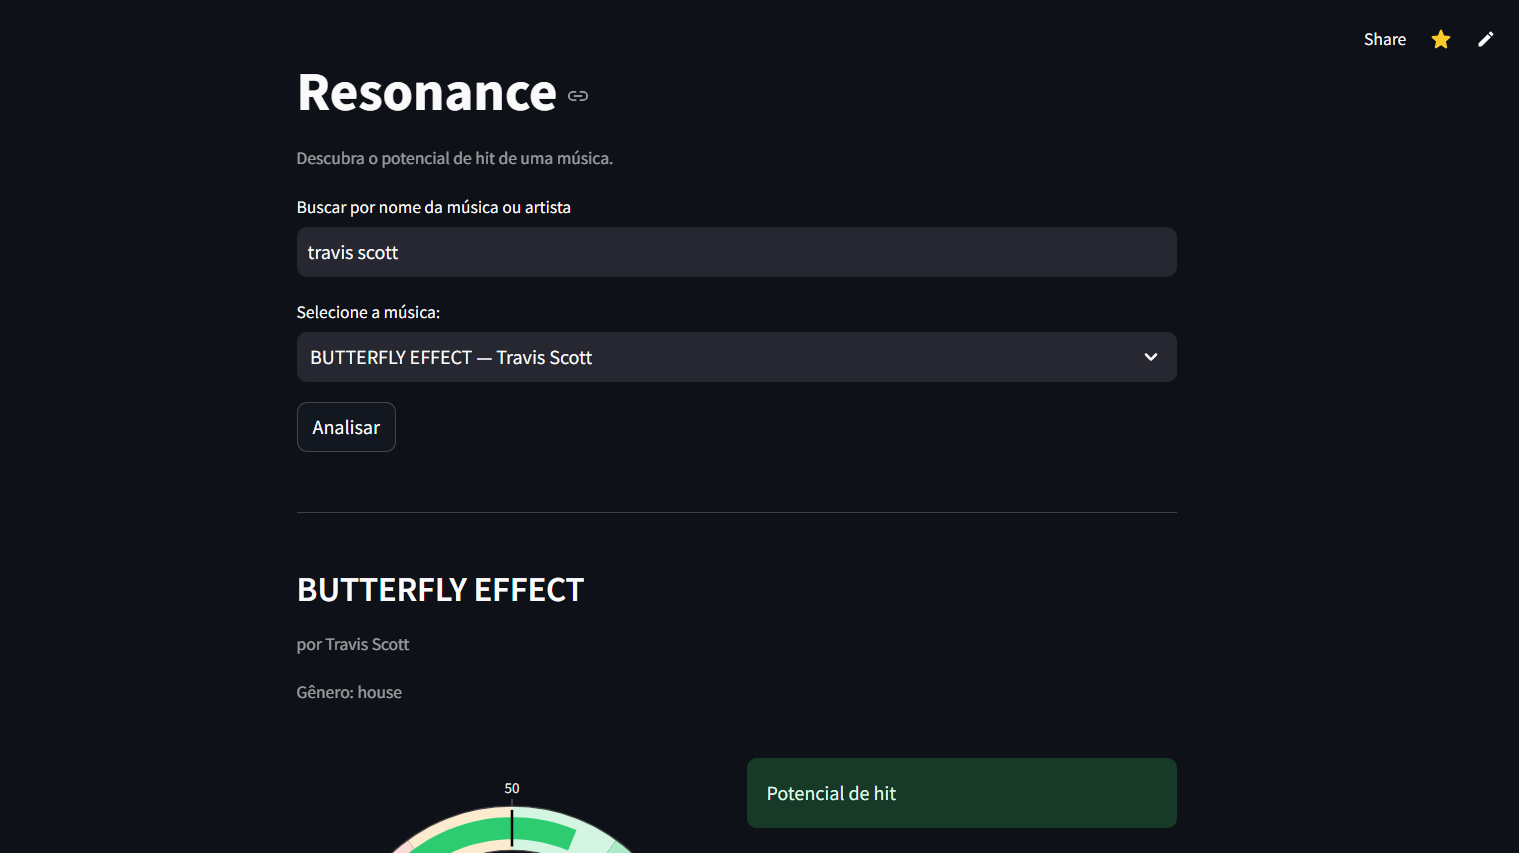This screenshot has width=1519, height=853.
Task: Click the chevron on the music selector
Action: [x=1150, y=357]
